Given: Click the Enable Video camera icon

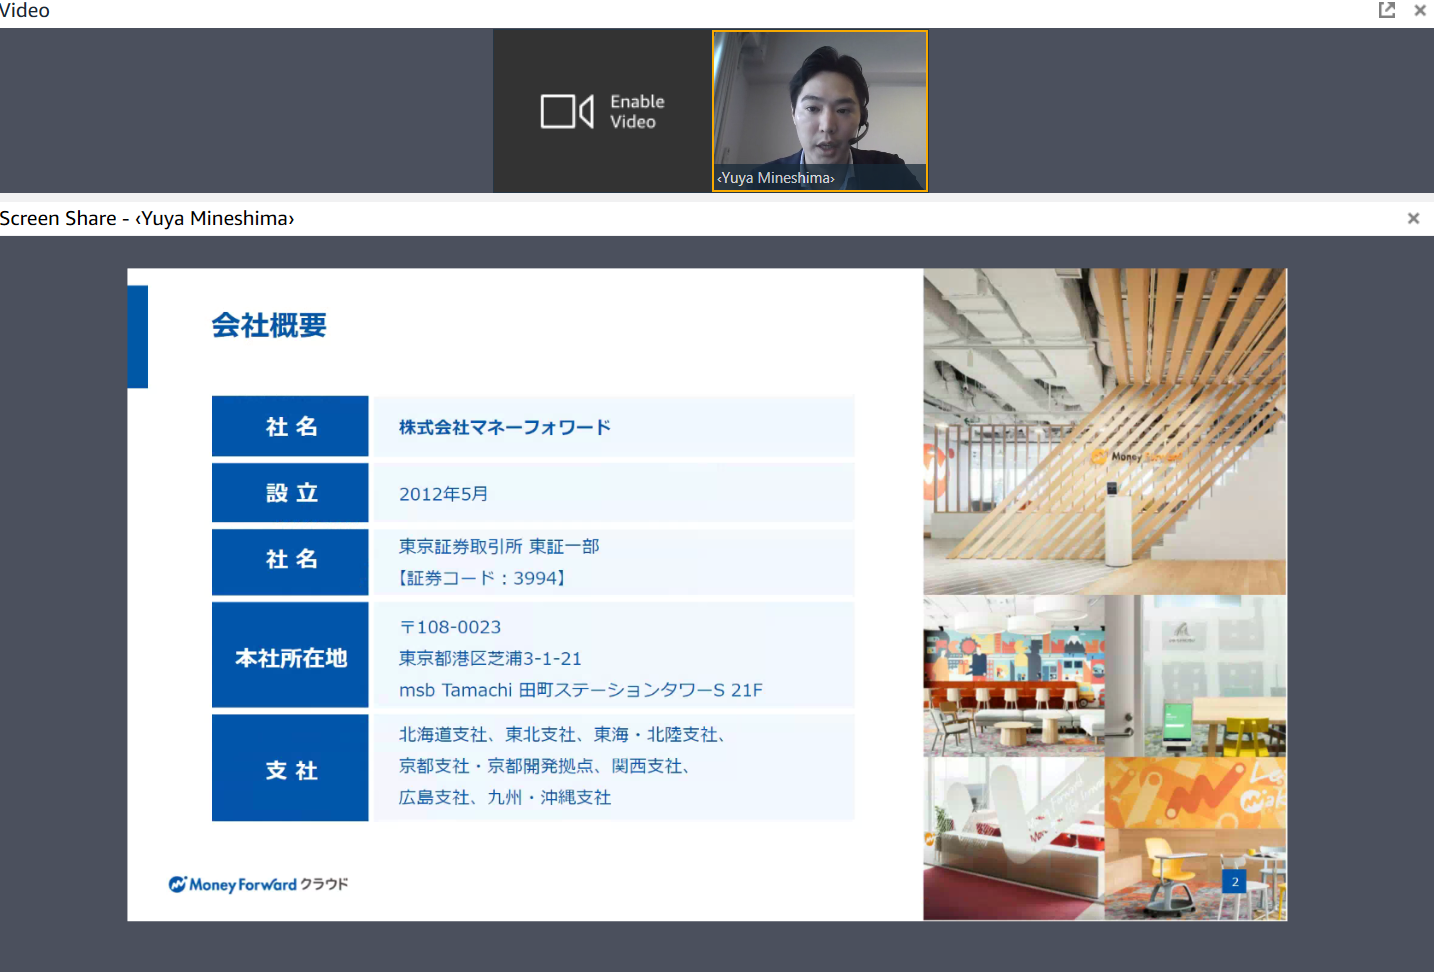Looking at the screenshot, I should click(x=567, y=111).
